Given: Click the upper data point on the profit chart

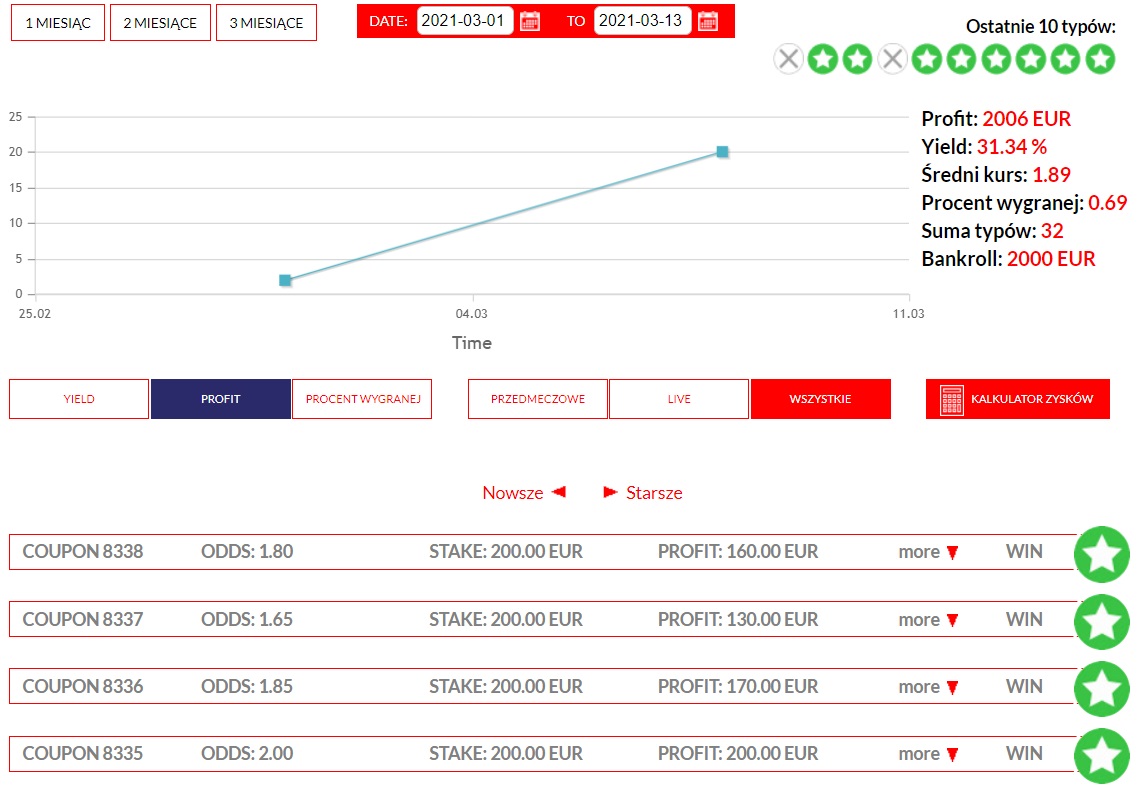Looking at the screenshot, I should [x=722, y=152].
